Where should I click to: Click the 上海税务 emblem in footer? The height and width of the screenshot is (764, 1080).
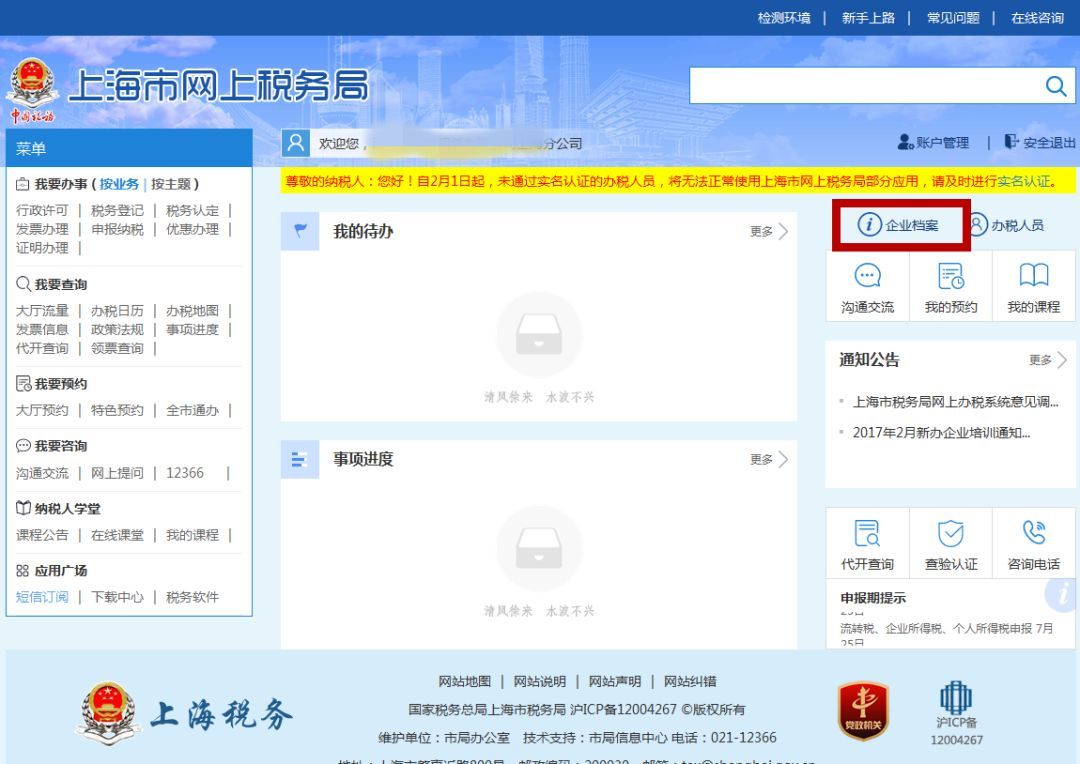click(108, 714)
